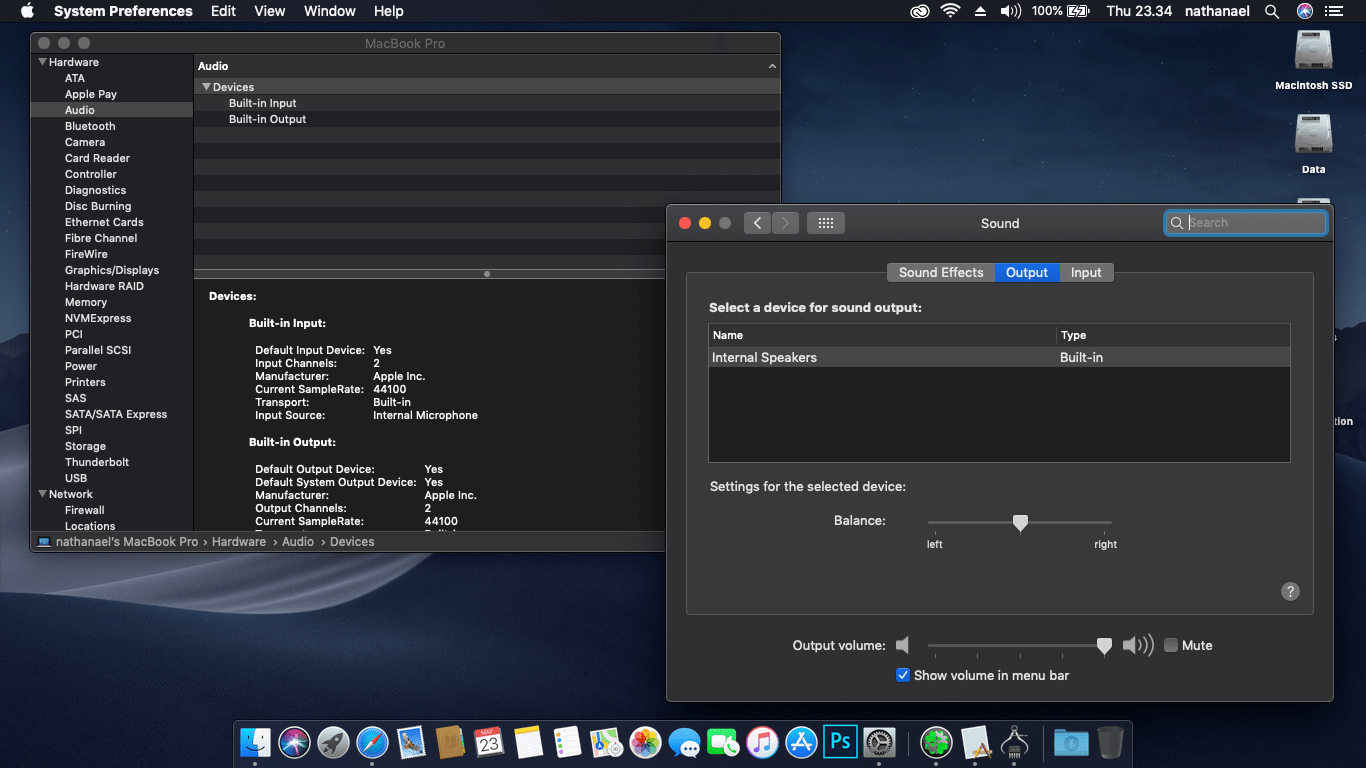Open the App Store from the Dock
This screenshot has width=1366, height=768.
(801, 742)
